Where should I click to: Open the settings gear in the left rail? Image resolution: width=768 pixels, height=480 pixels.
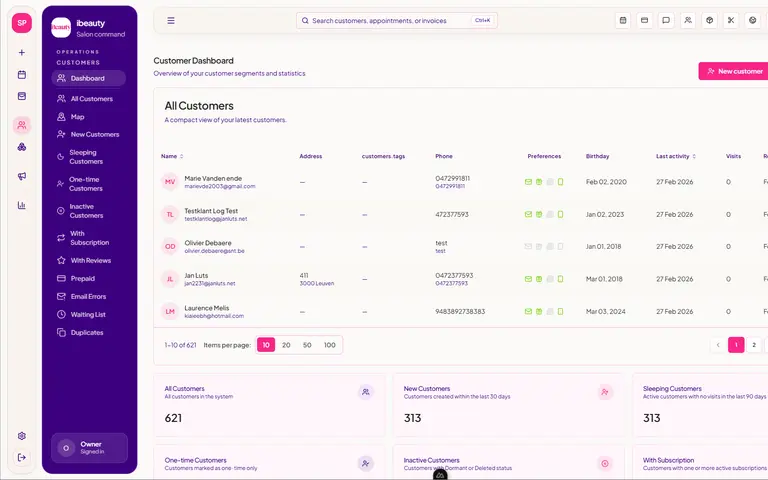22,436
